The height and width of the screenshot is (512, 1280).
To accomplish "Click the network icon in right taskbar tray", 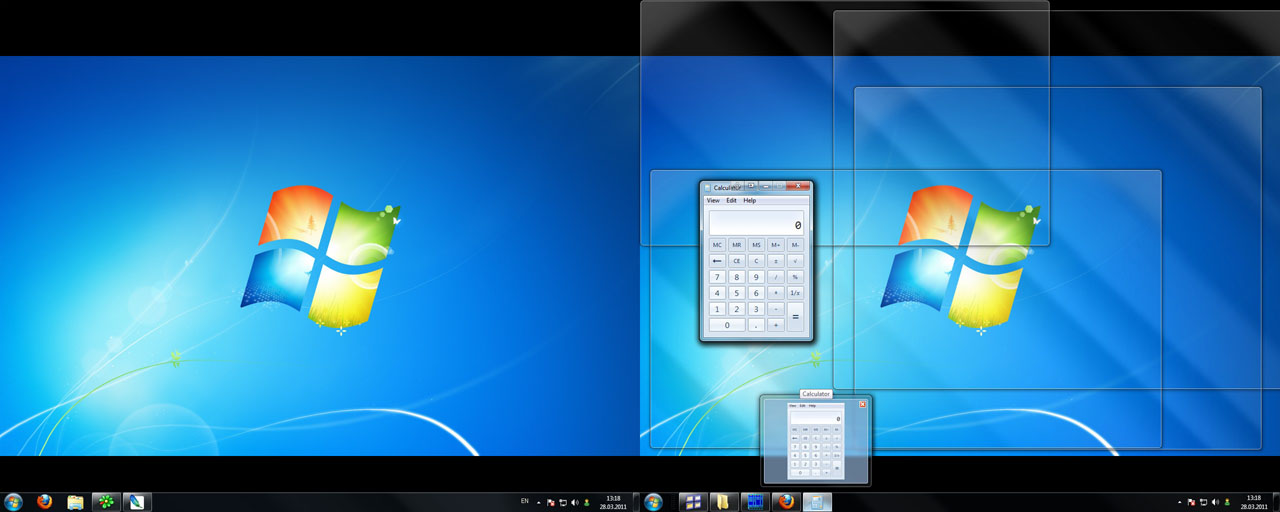I will click(1203, 502).
